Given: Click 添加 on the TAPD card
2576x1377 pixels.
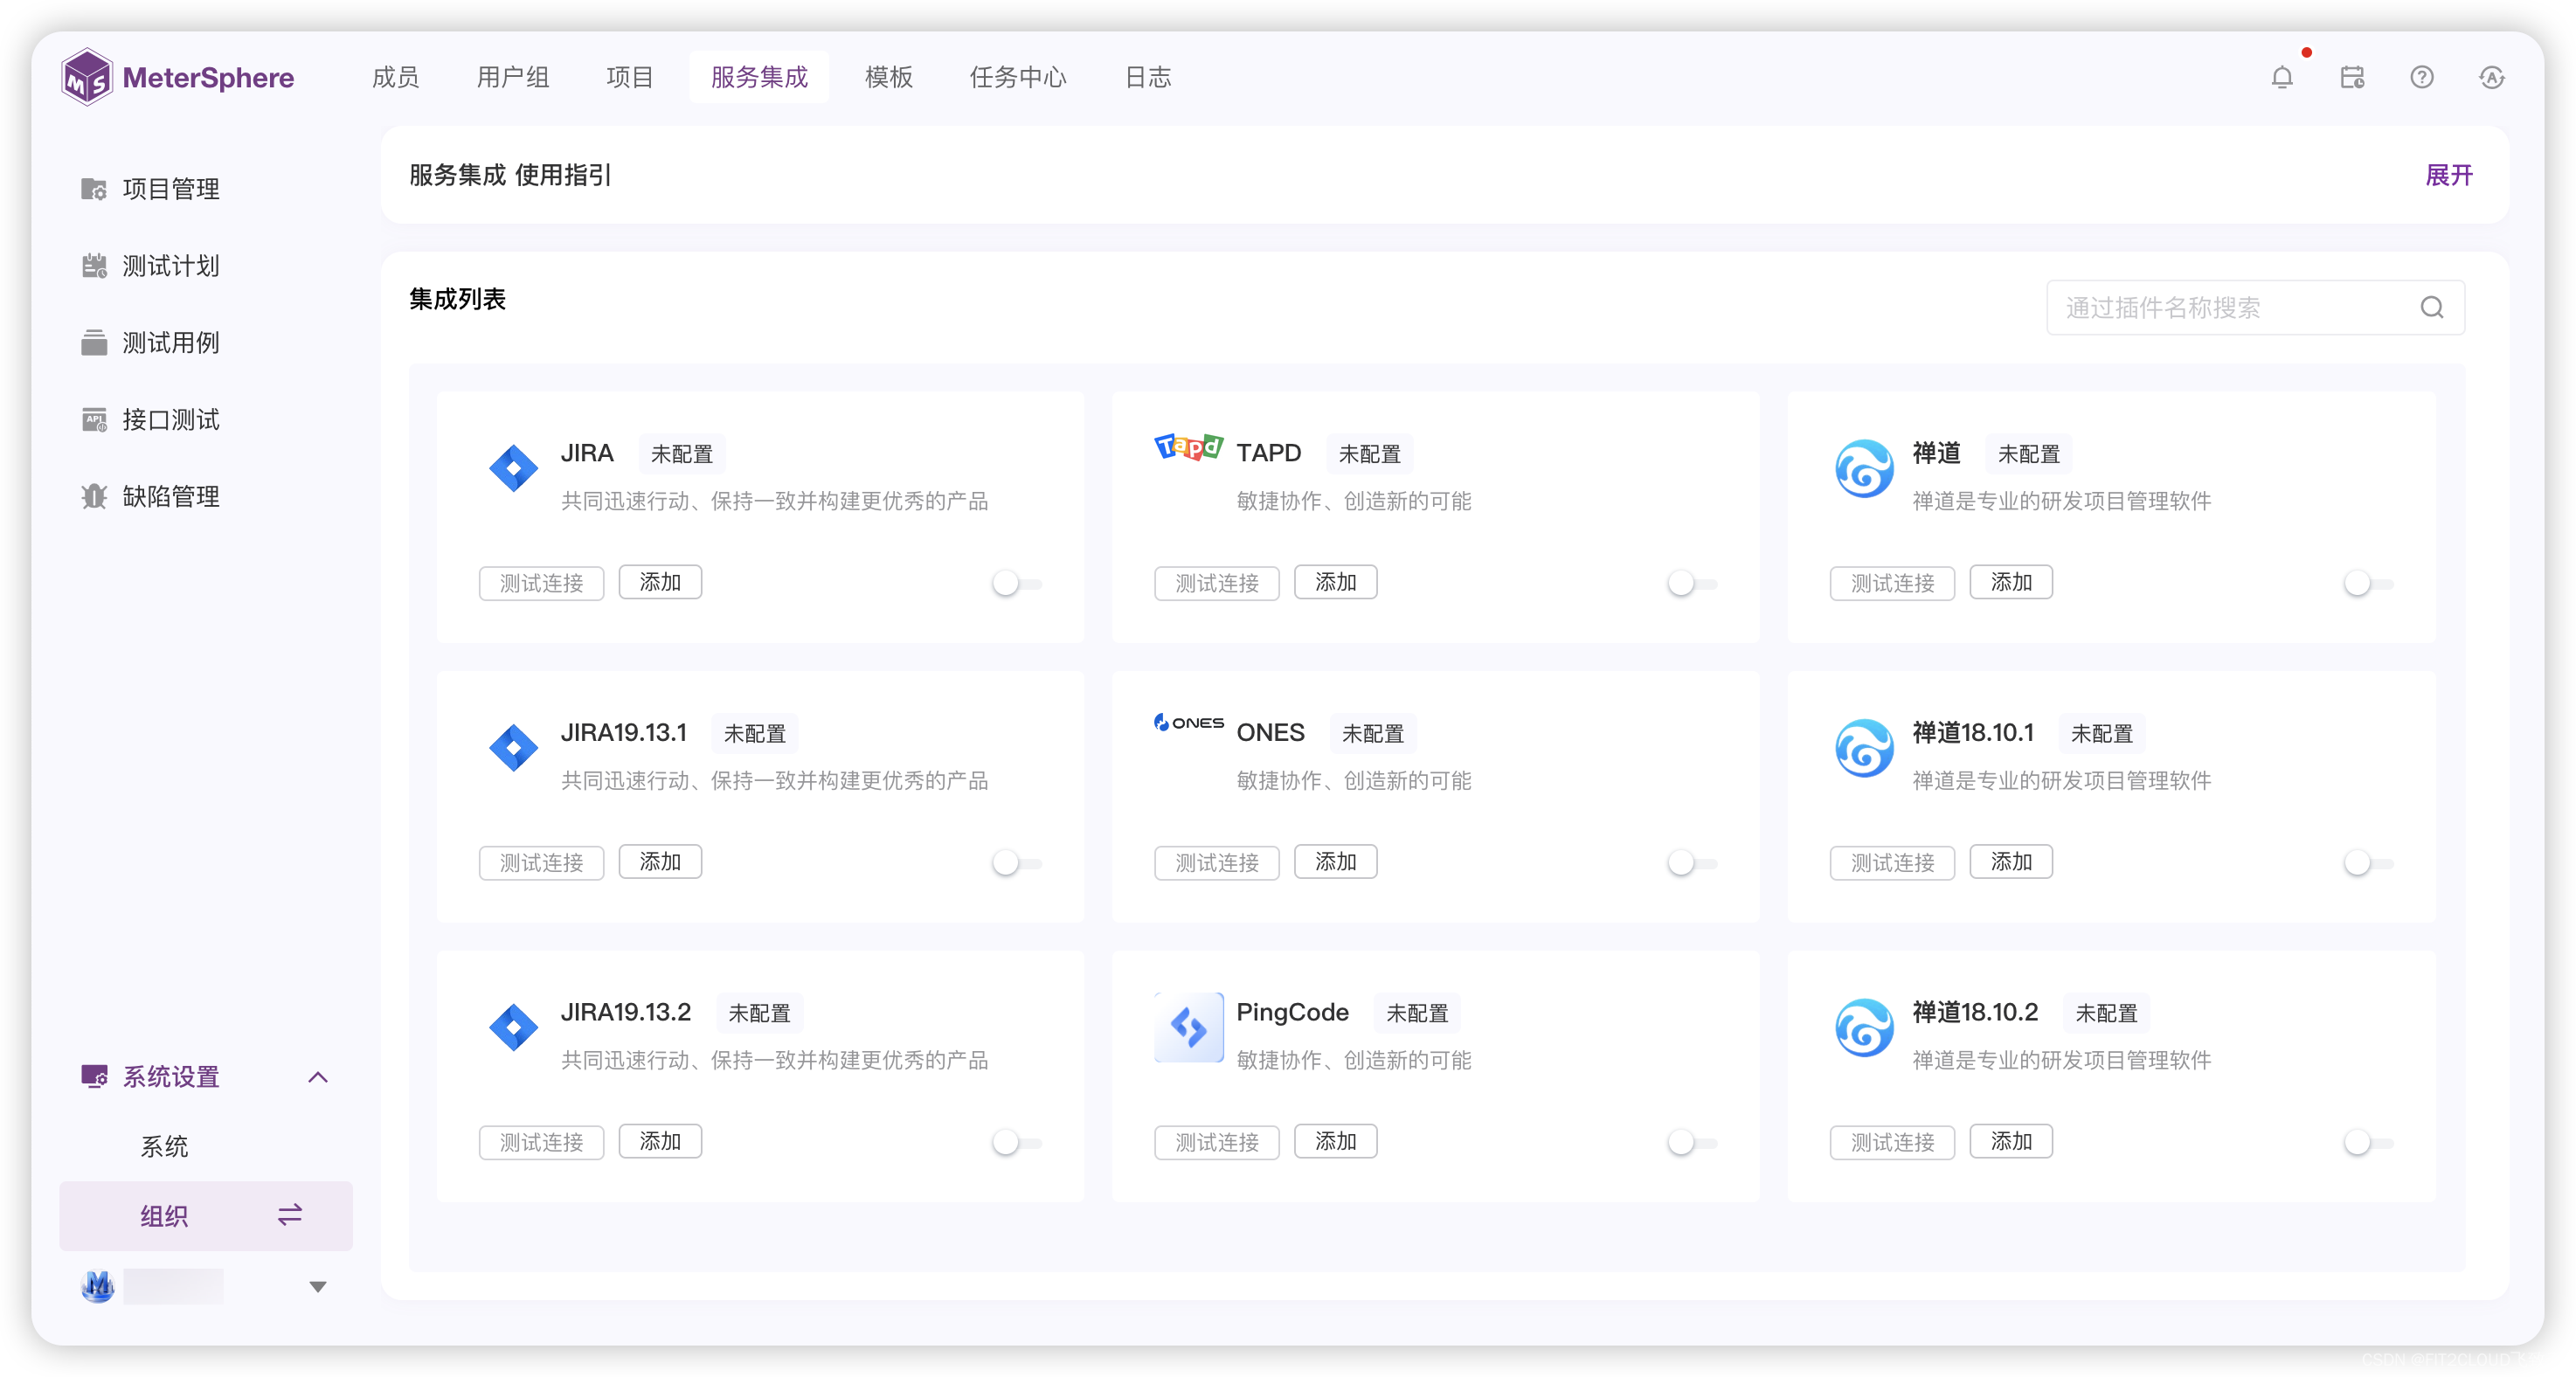Looking at the screenshot, I should tap(1335, 582).
